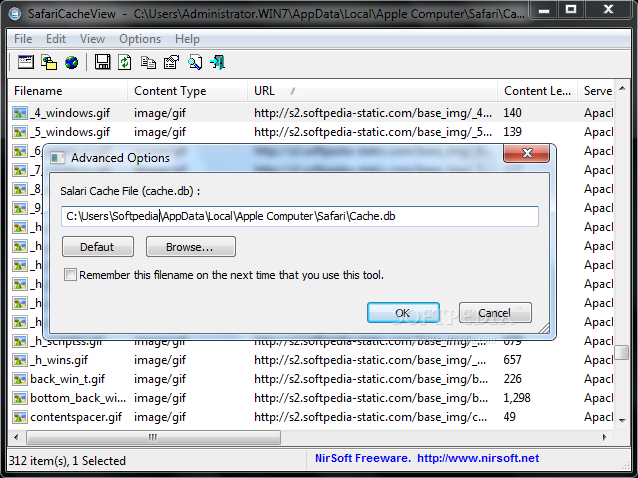
Task: Open Advanced Options via the first toolbar icon
Action: (26, 62)
